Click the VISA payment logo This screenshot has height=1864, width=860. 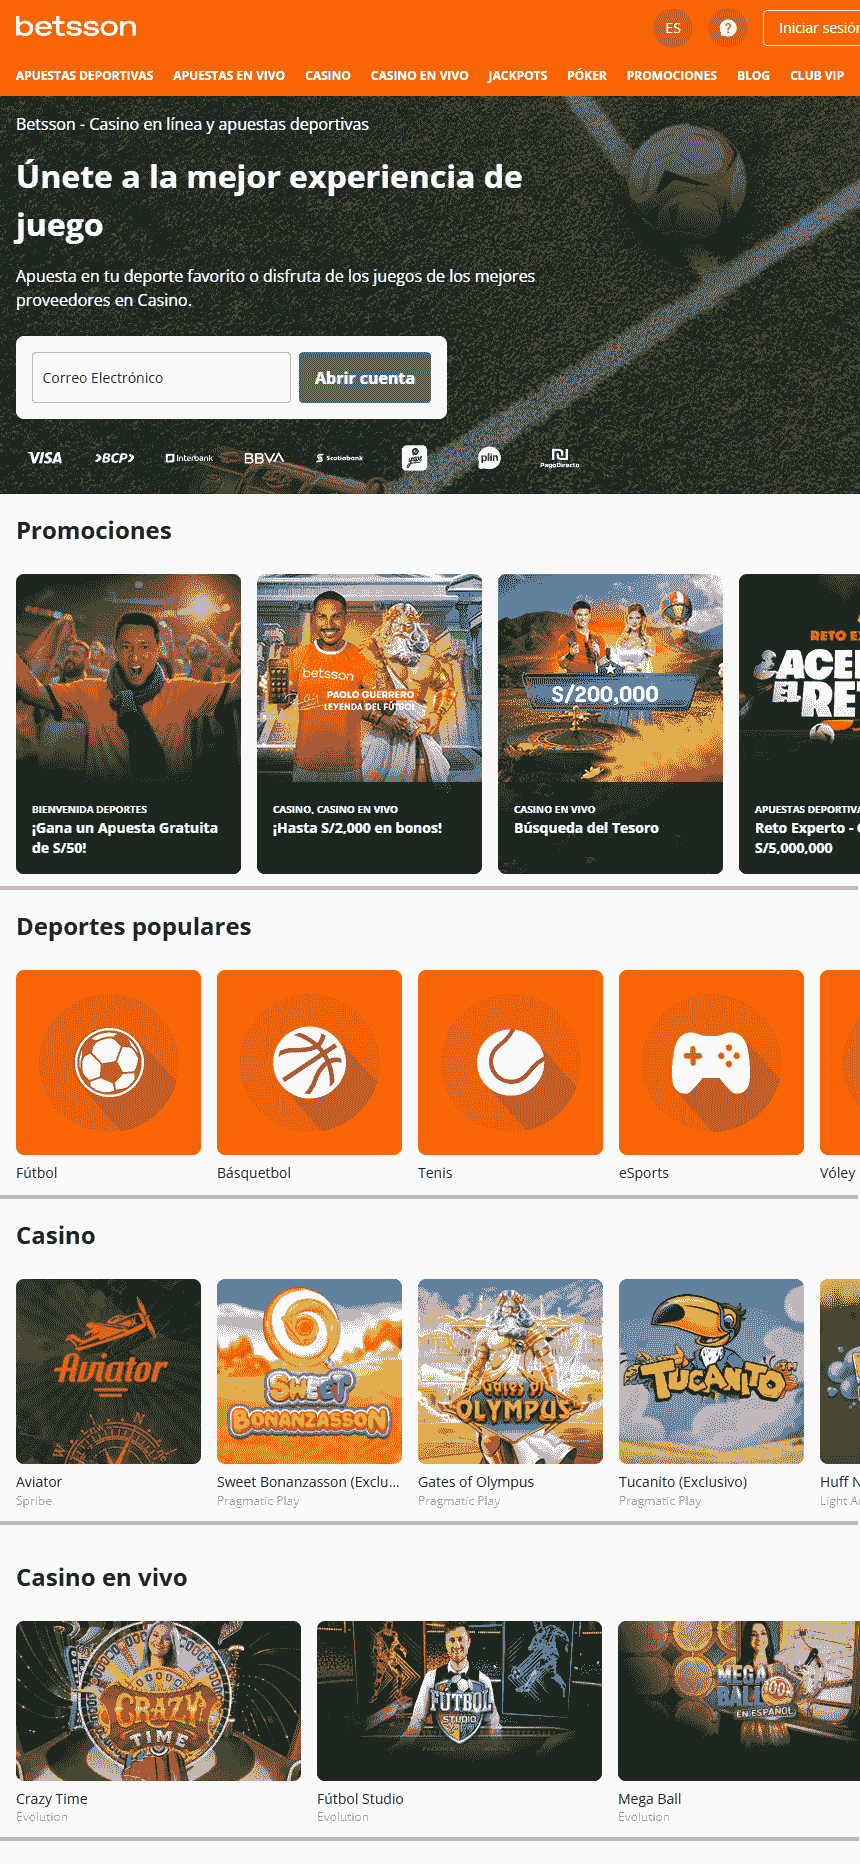(x=45, y=458)
